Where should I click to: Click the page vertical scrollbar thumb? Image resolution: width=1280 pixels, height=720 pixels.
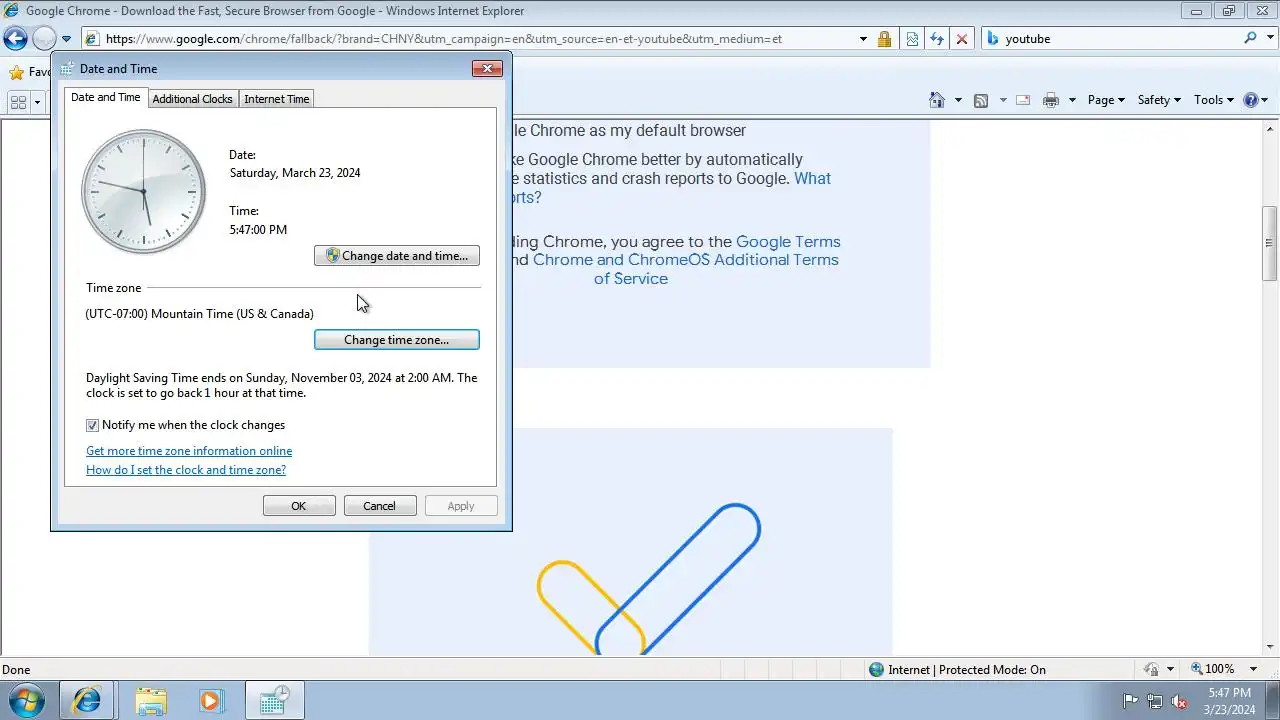point(1270,243)
